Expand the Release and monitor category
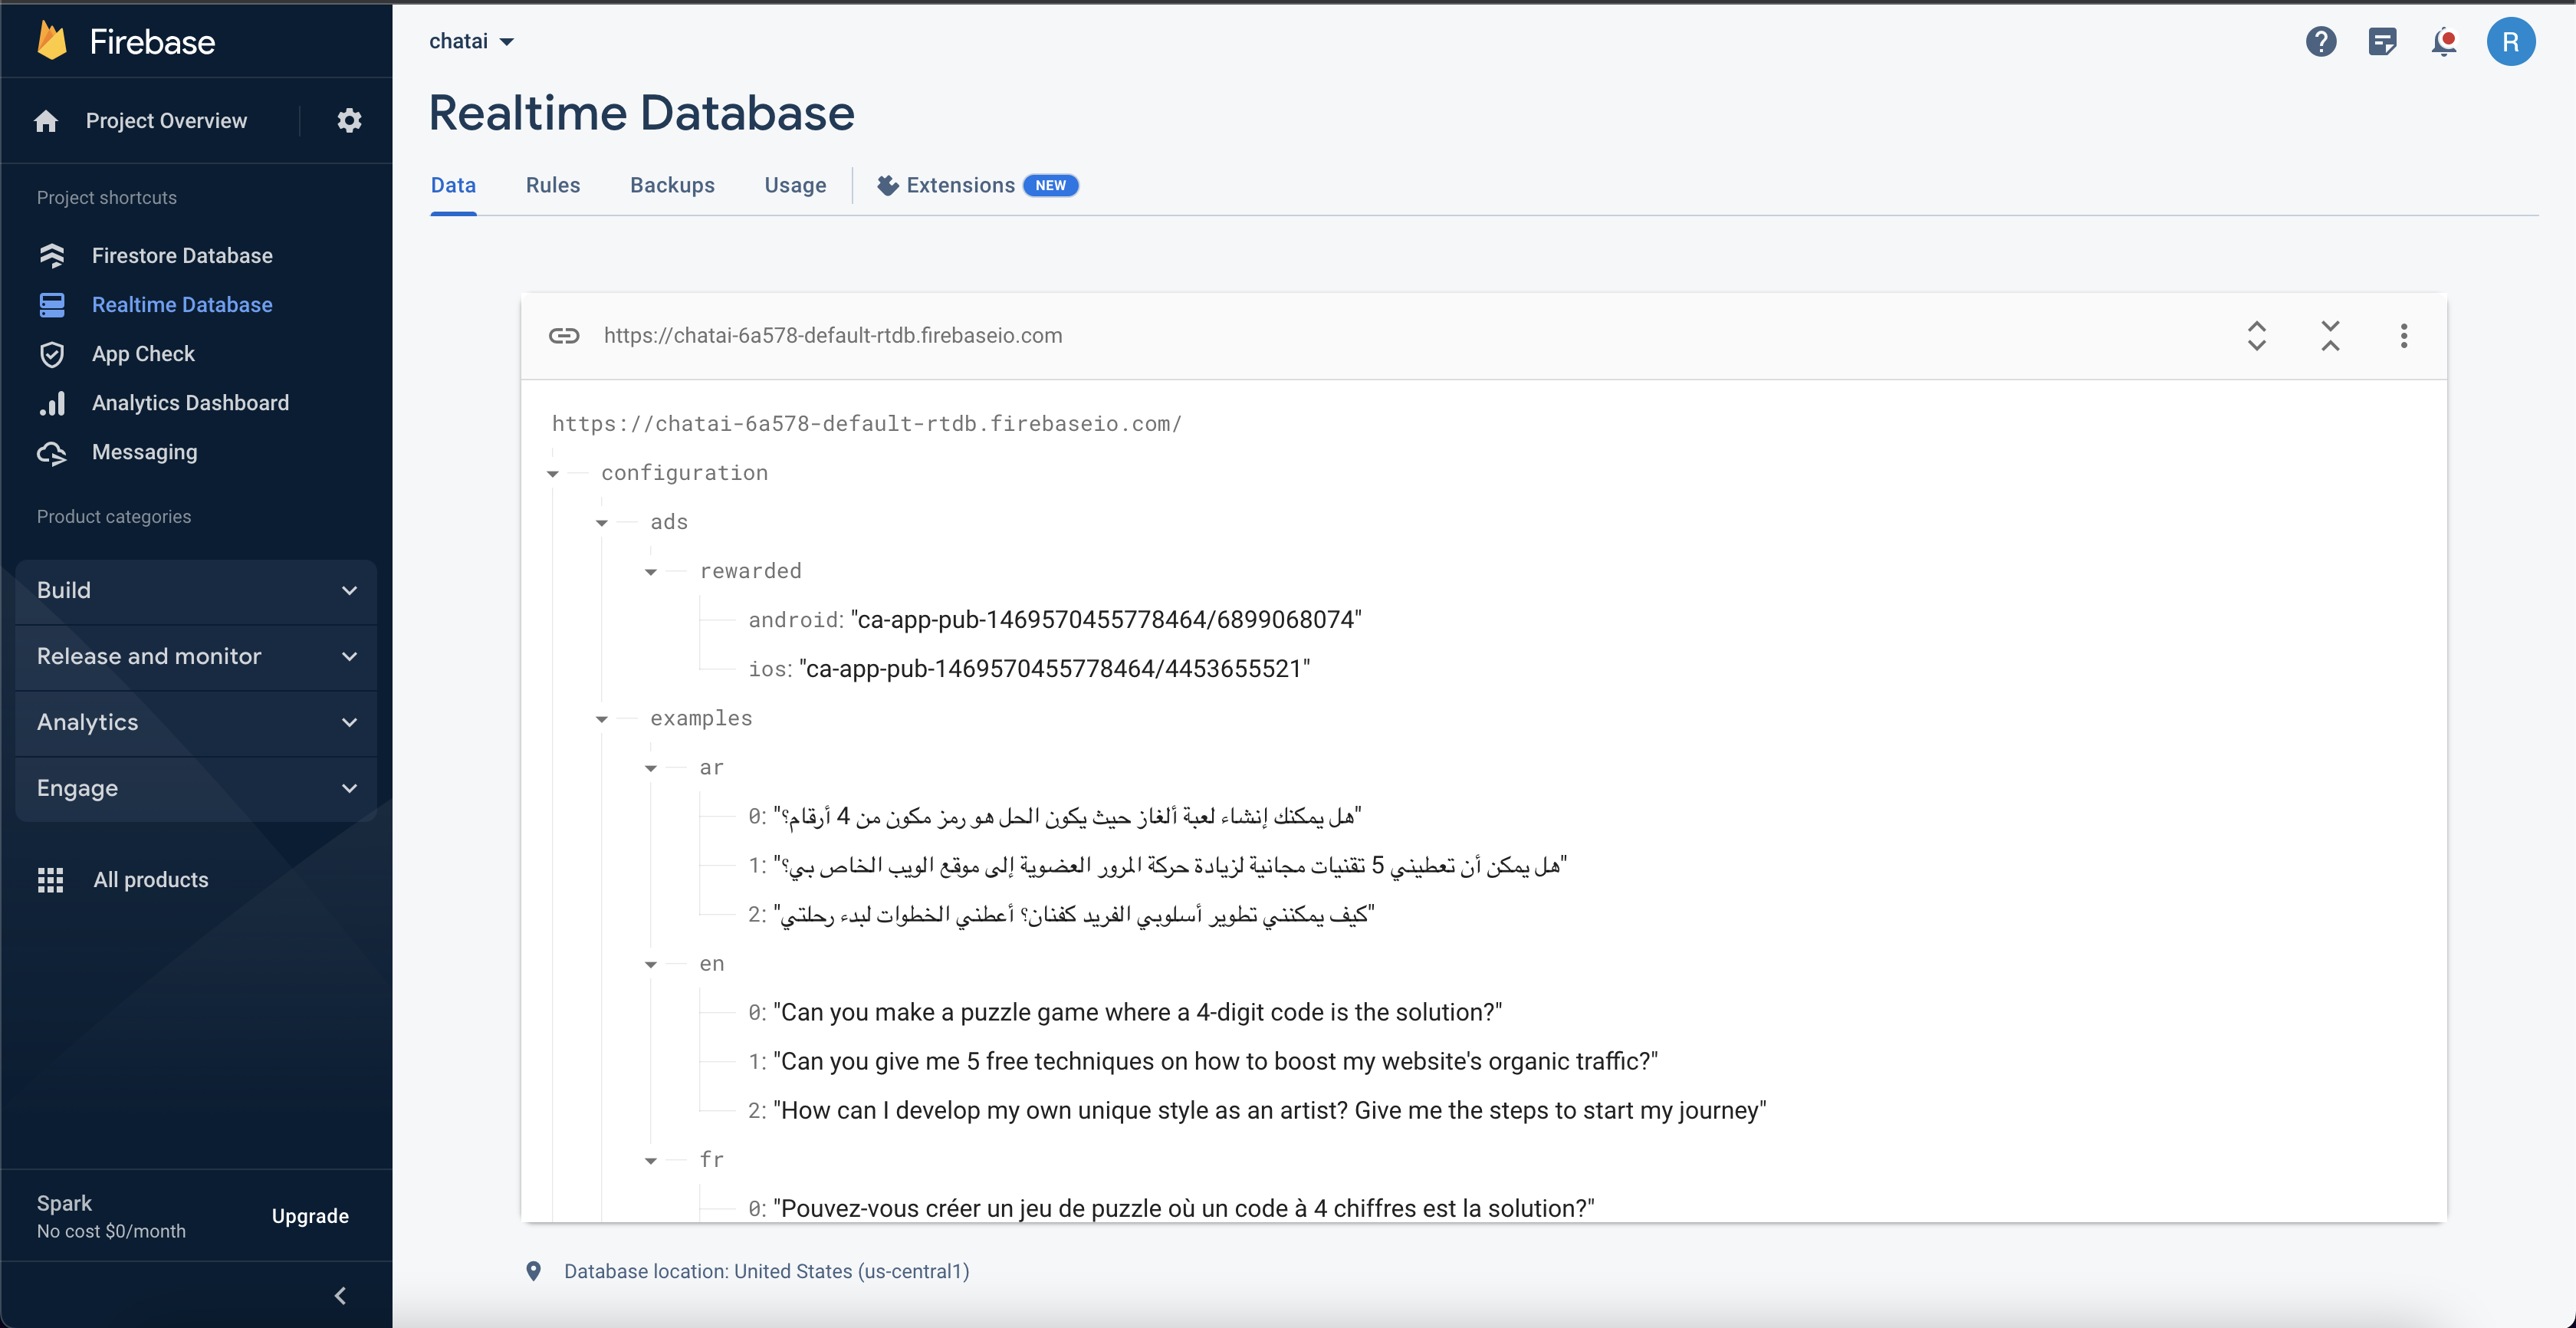The image size is (2576, 1328). (197, 657)
